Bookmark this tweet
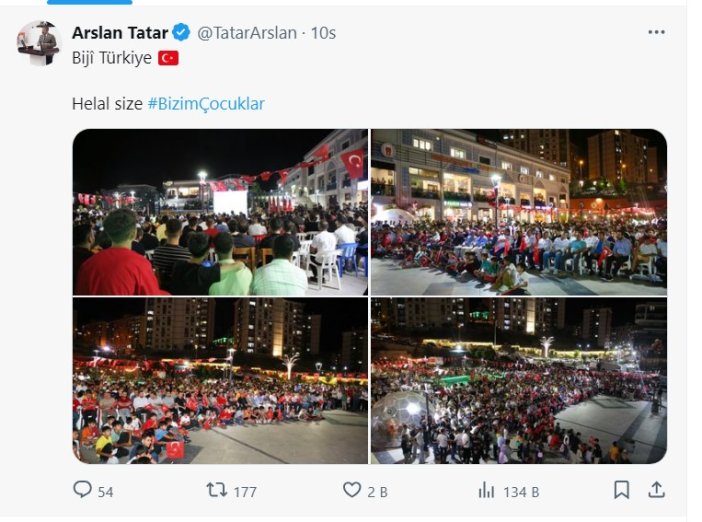702x522 pixels. tap(621, 490)
